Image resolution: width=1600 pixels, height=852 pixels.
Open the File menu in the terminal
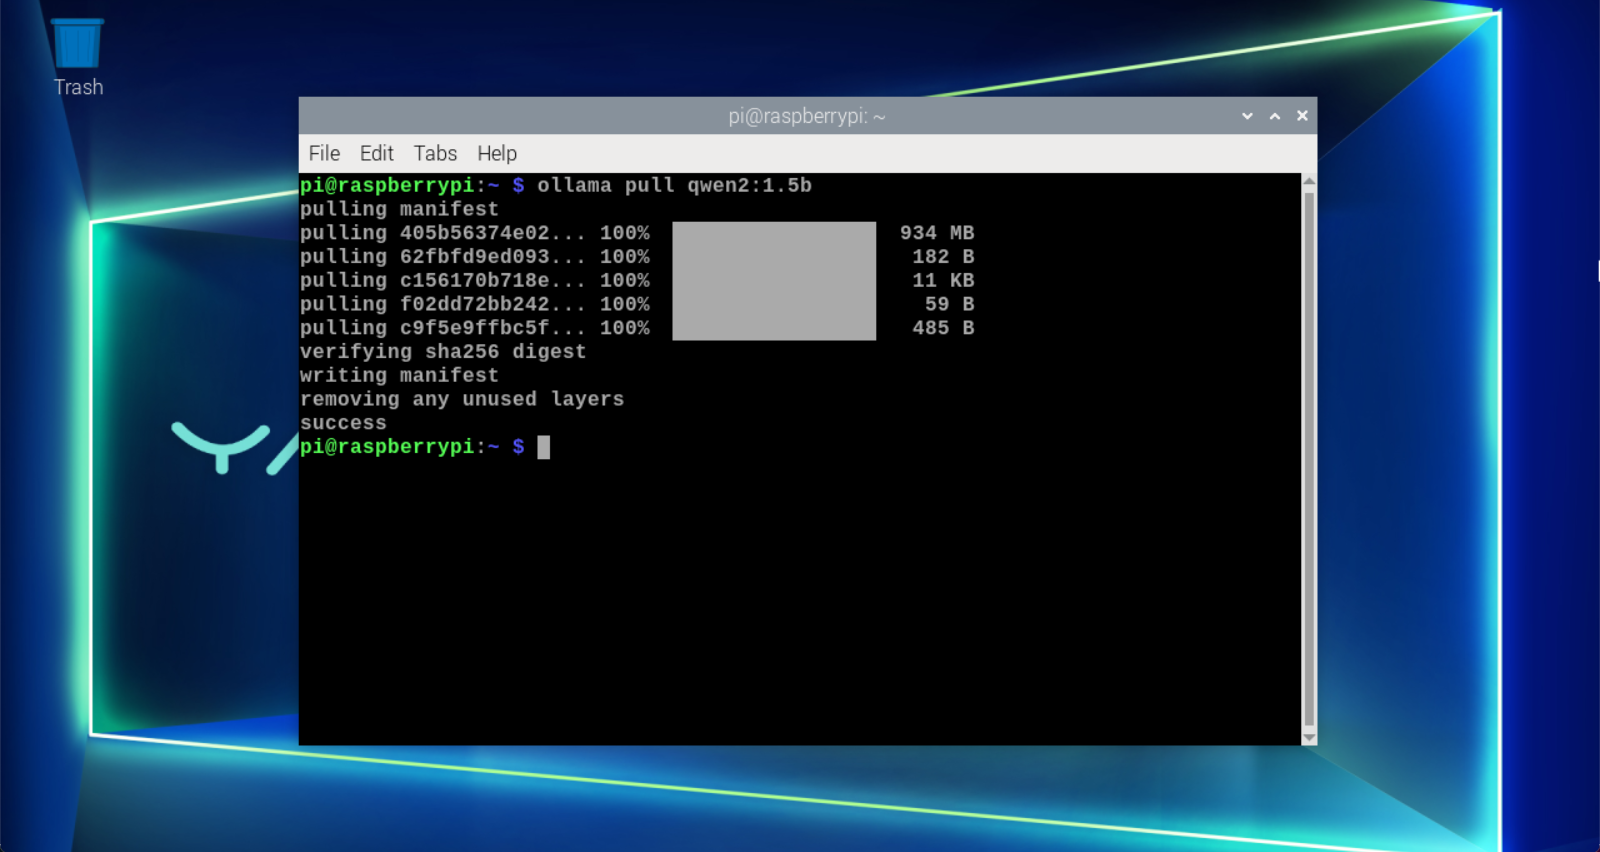tap(324, 153)
